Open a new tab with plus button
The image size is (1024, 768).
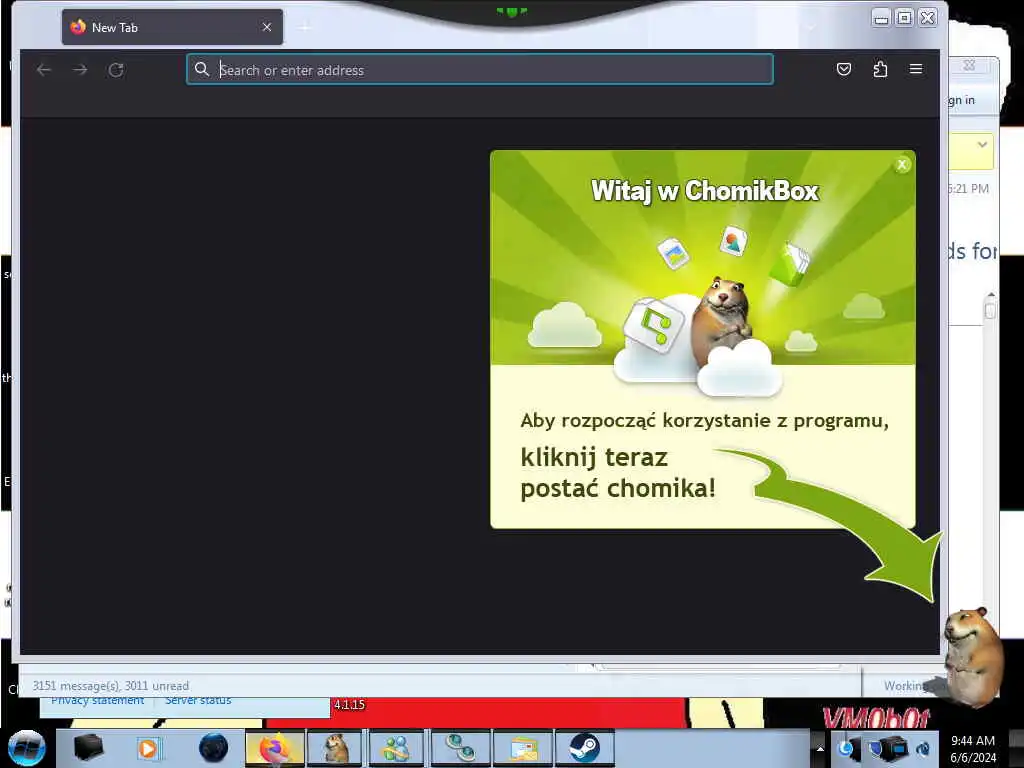(305, 27)
